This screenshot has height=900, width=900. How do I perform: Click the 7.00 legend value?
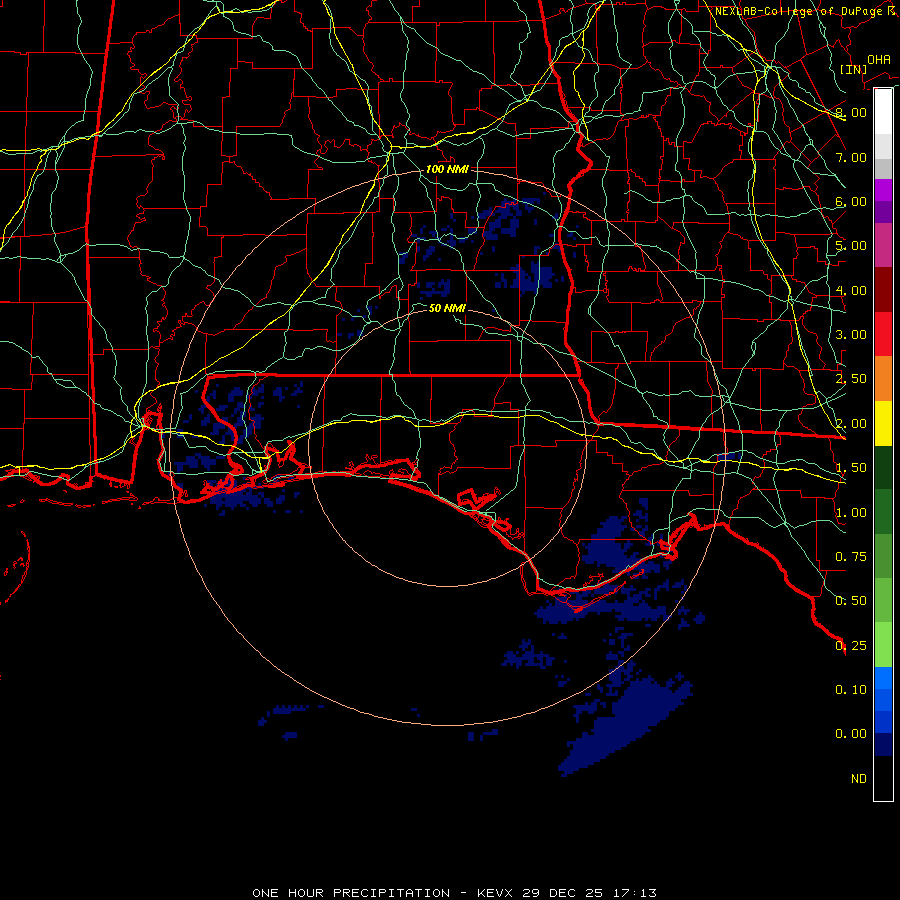(851, 157)
